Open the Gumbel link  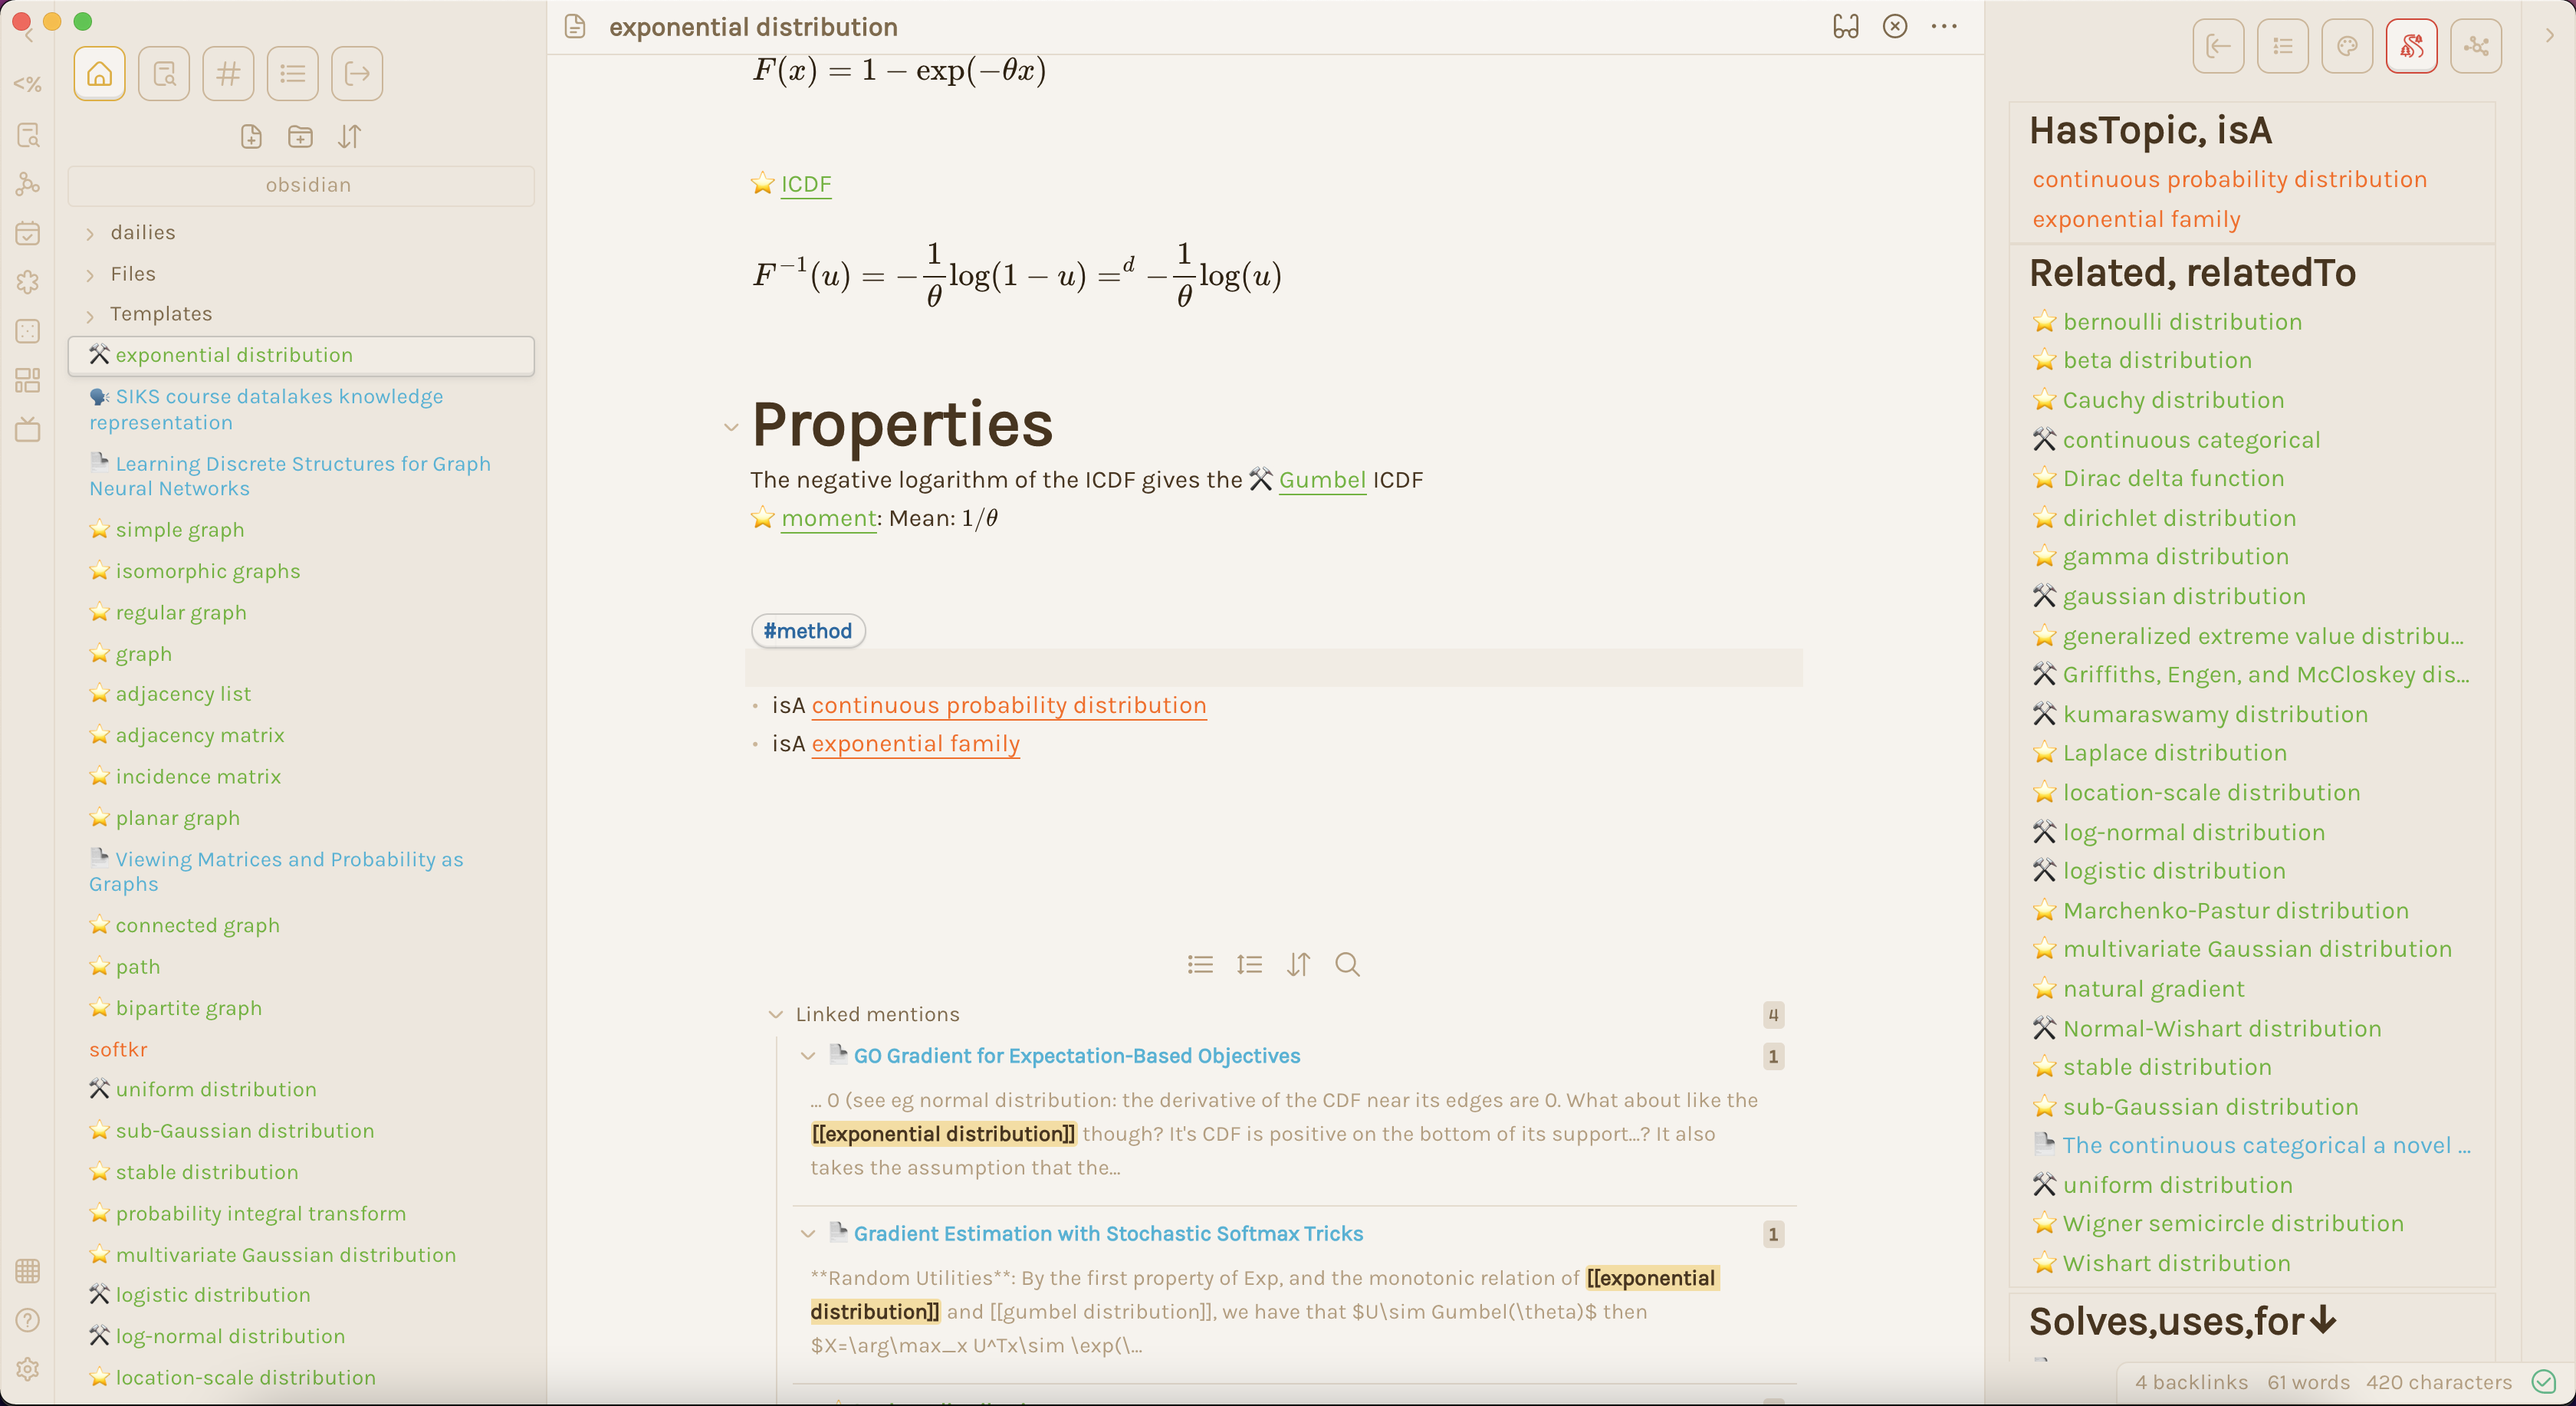(1321, 480)
